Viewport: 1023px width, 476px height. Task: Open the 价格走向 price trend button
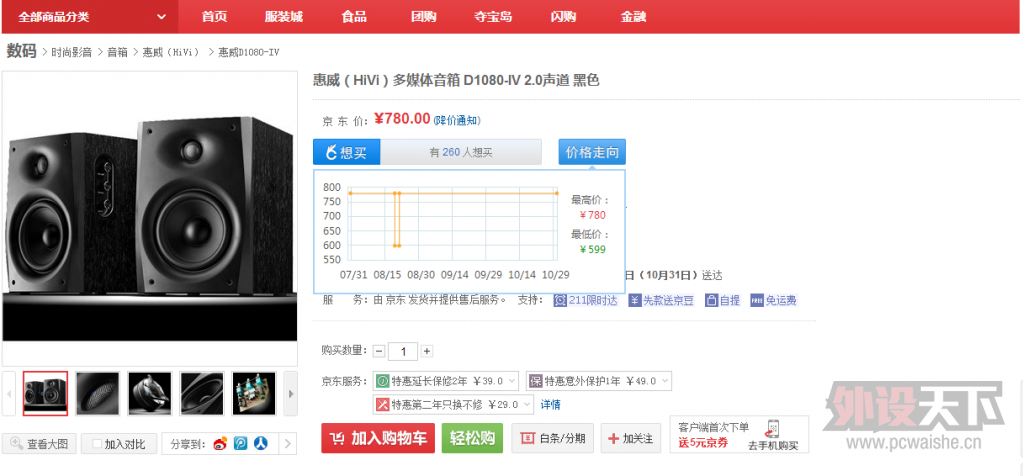pos(592,153)
